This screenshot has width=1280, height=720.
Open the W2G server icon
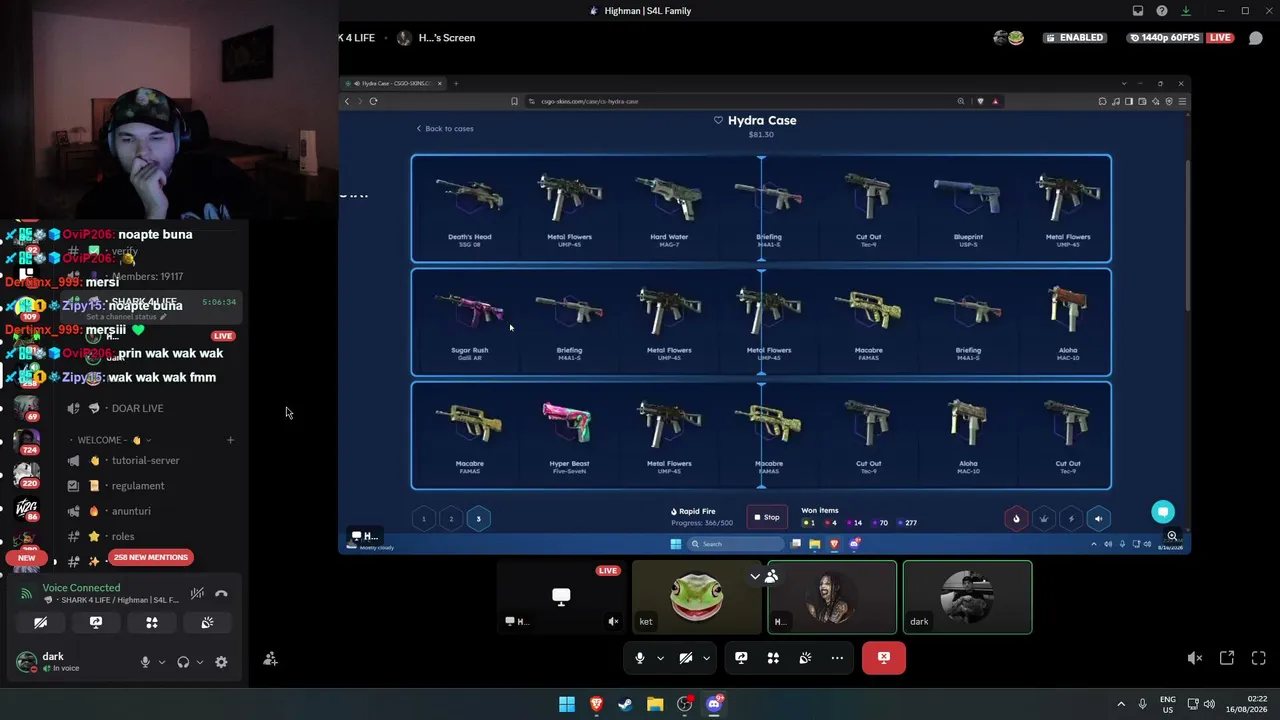point(27,508)
